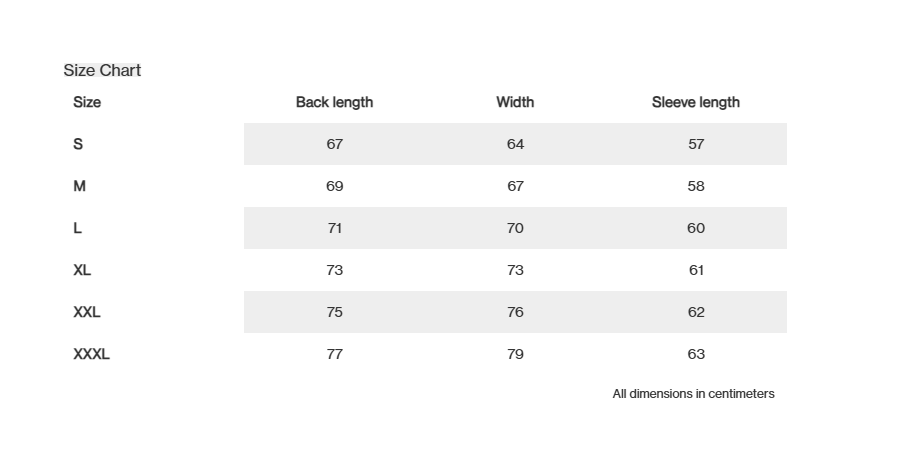
Task: Click the Sleeve length column header
Action: pos(696,102)
